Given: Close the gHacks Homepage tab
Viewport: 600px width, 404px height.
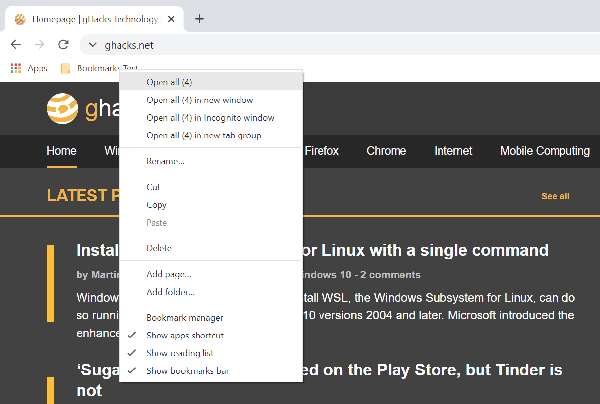Looking at the screenshot, I should (x=171, y=19).
